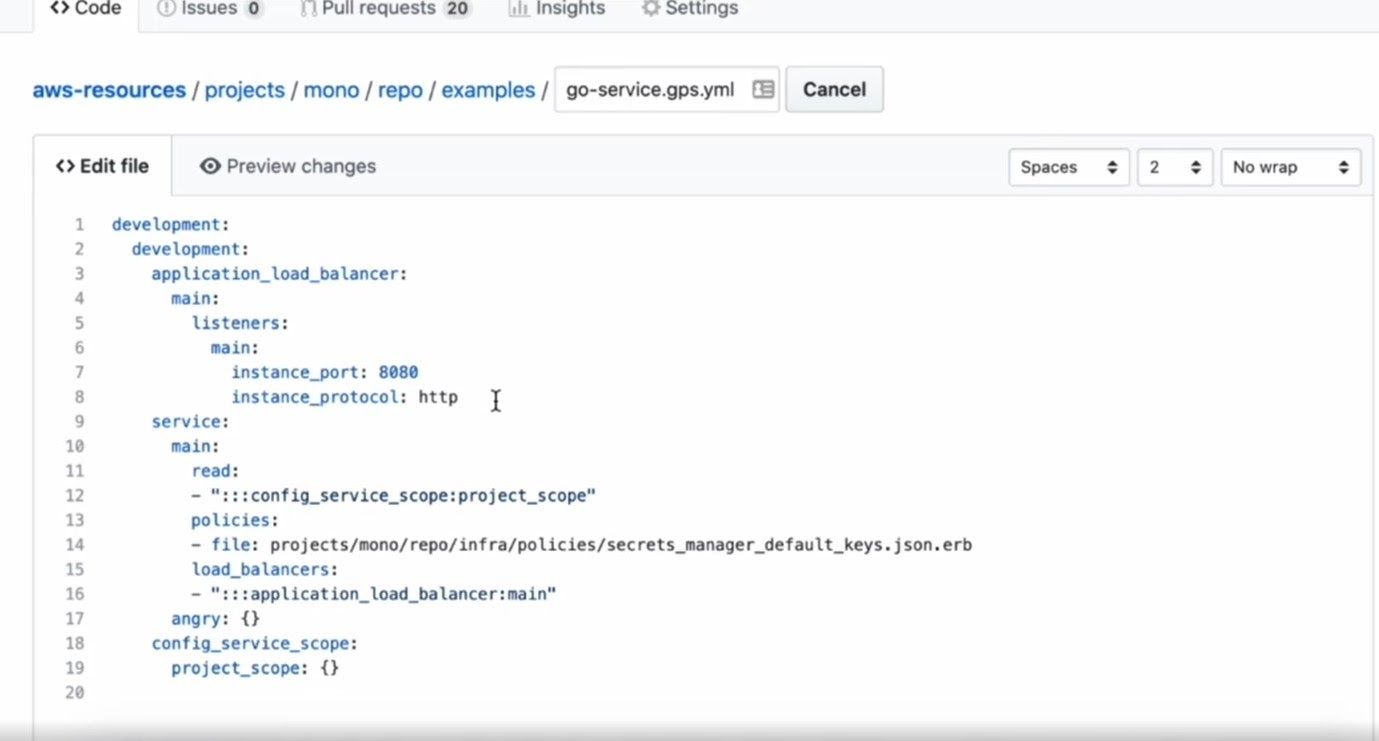Click the Settings gear icon
The image size is (1379, 741).
(x=651, y=9)
